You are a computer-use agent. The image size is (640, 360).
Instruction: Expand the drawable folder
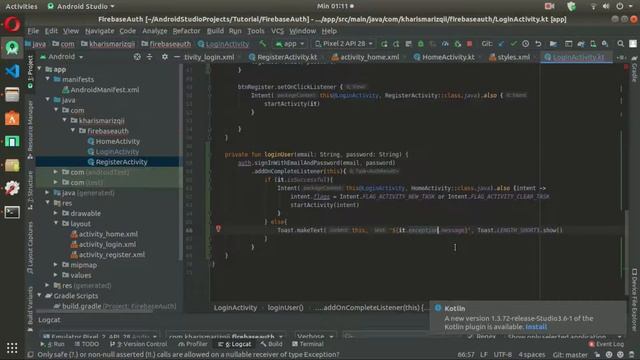point(56,213)
